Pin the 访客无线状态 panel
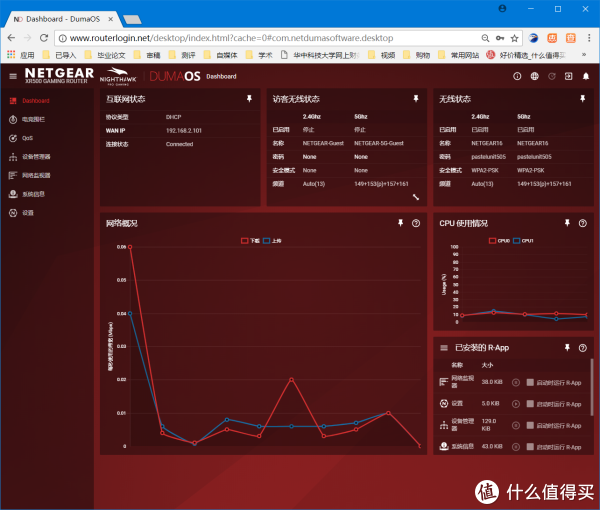The width and height of the screenshot is (600, 510). [x=416, y=99]
